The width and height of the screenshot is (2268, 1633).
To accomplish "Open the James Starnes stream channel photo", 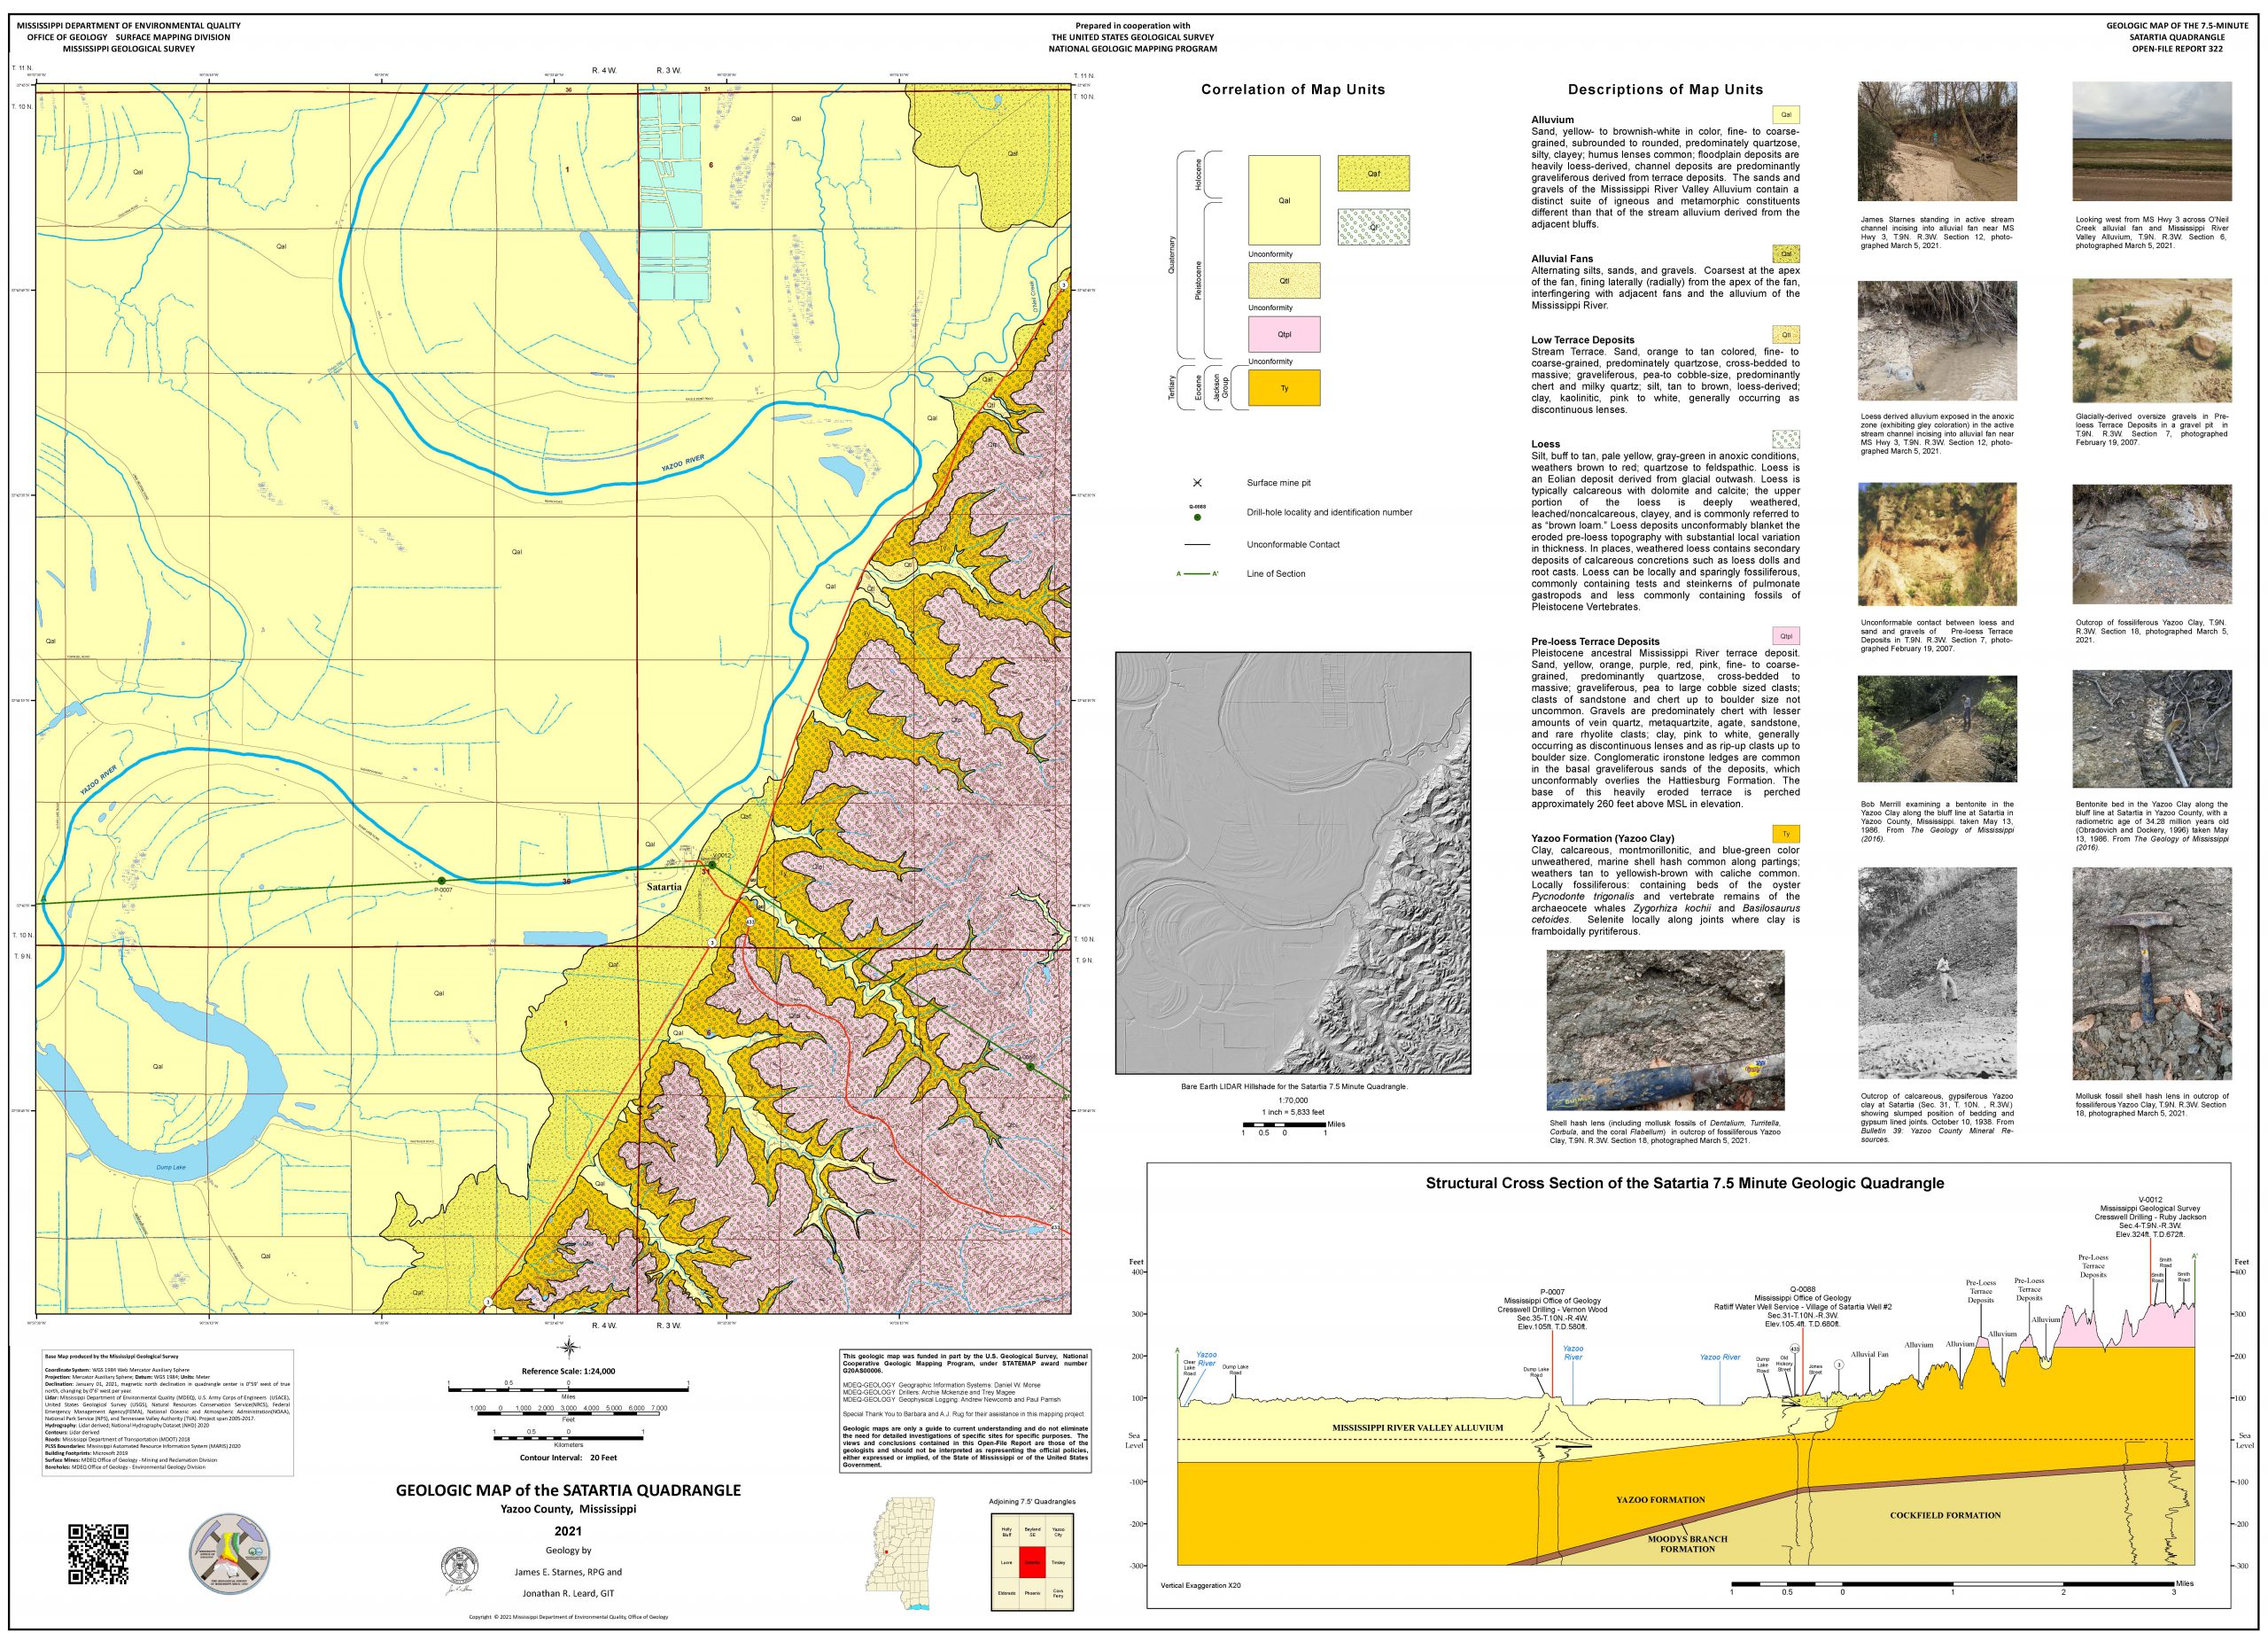I will pyautogui.click(x=1937, y=142).
